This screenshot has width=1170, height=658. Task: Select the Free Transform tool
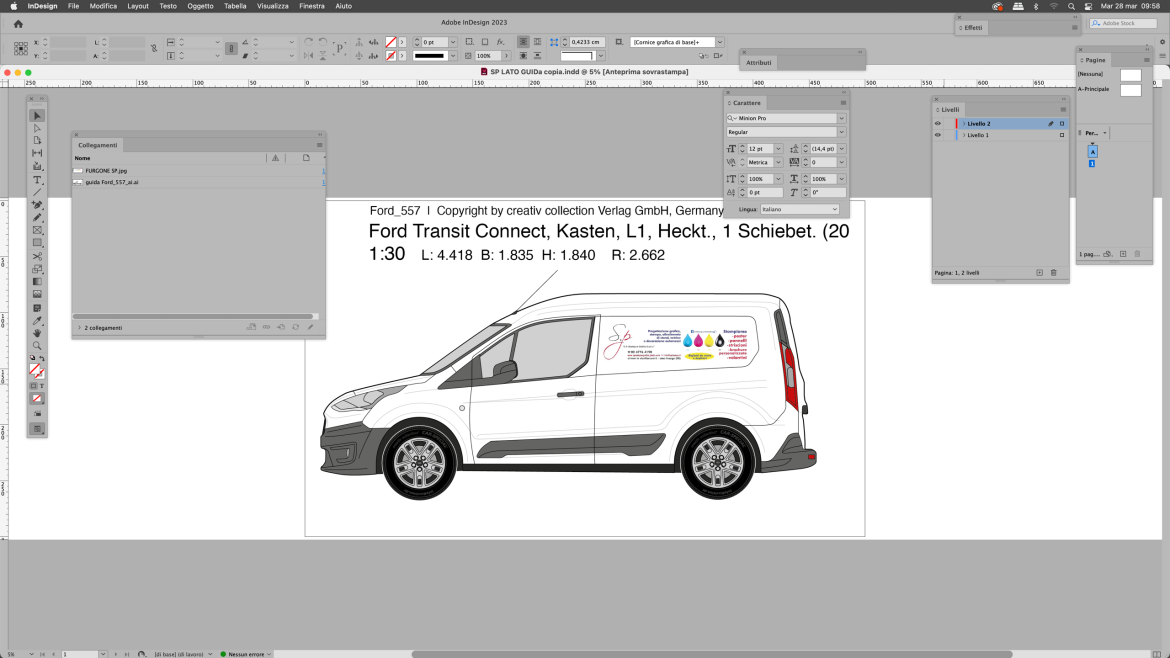37,269
